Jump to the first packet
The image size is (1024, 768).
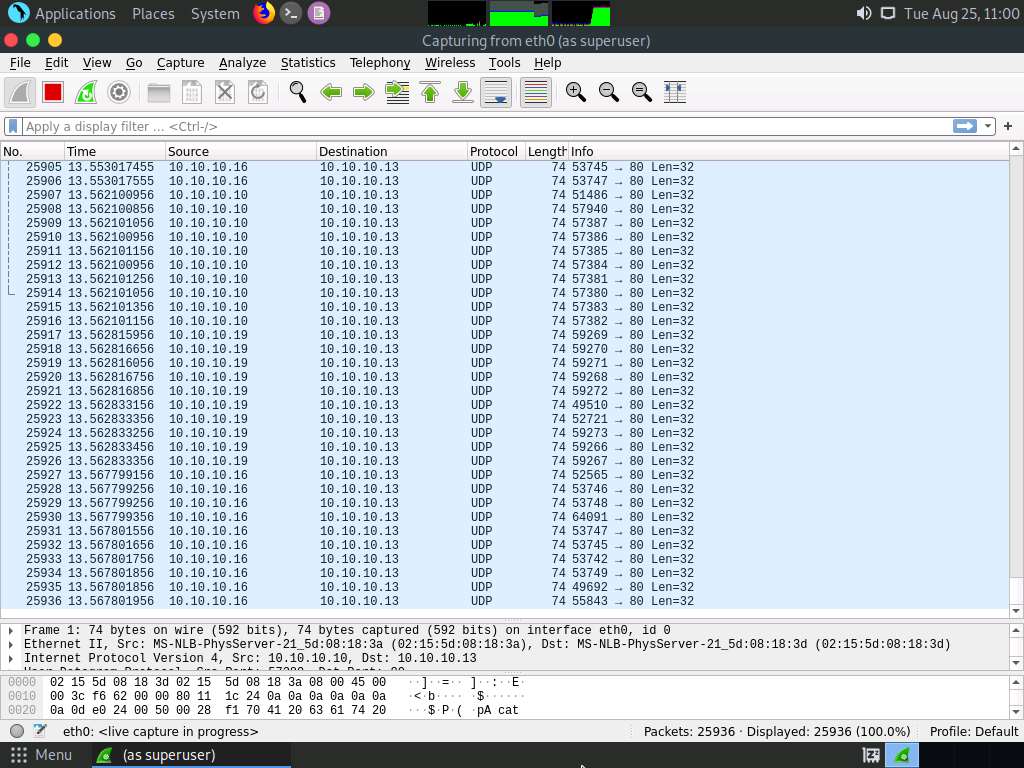[x=430, y=92]
